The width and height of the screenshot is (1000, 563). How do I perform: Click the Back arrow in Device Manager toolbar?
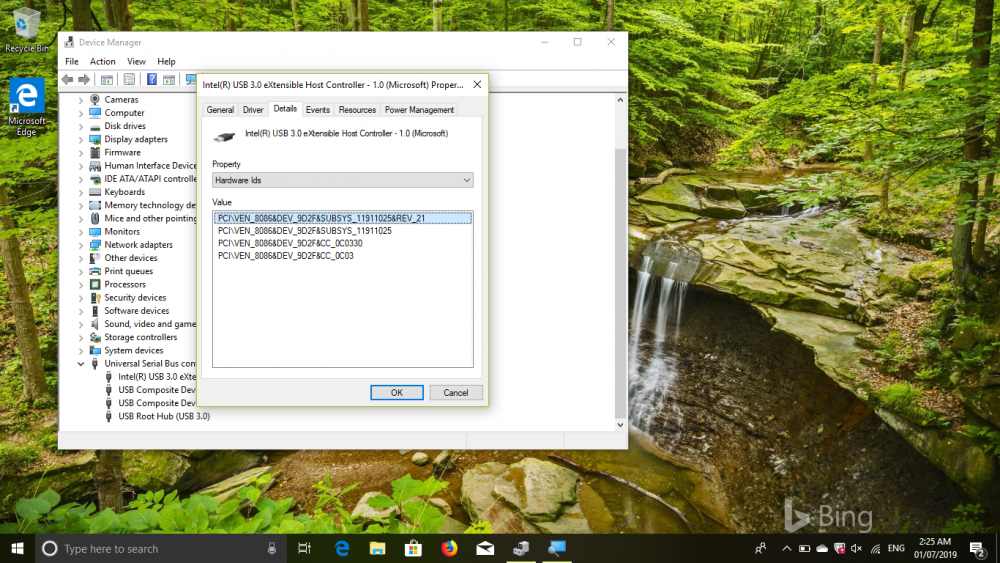pyautogui.click(x=68, y=80)
